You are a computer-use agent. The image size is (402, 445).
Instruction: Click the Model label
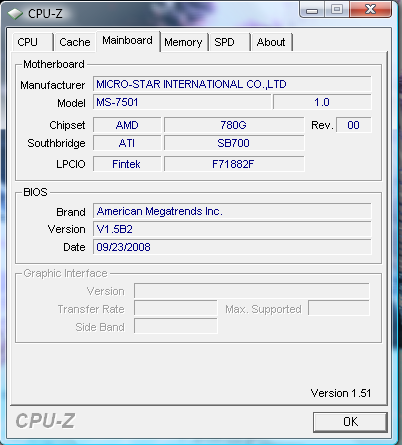coord(71,103)
